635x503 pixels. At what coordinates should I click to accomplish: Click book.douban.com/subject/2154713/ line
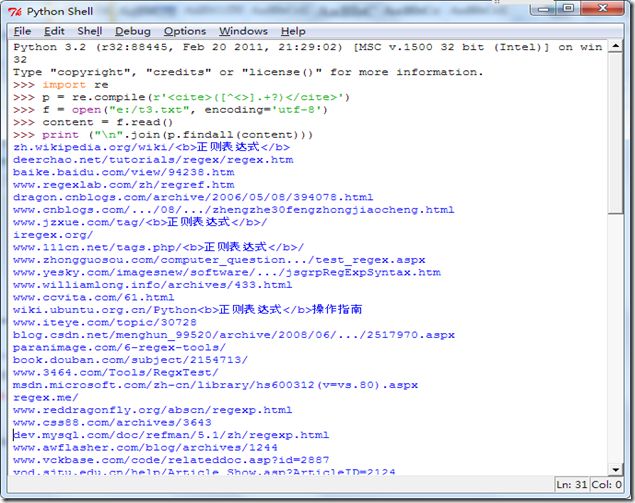[130, 361]
